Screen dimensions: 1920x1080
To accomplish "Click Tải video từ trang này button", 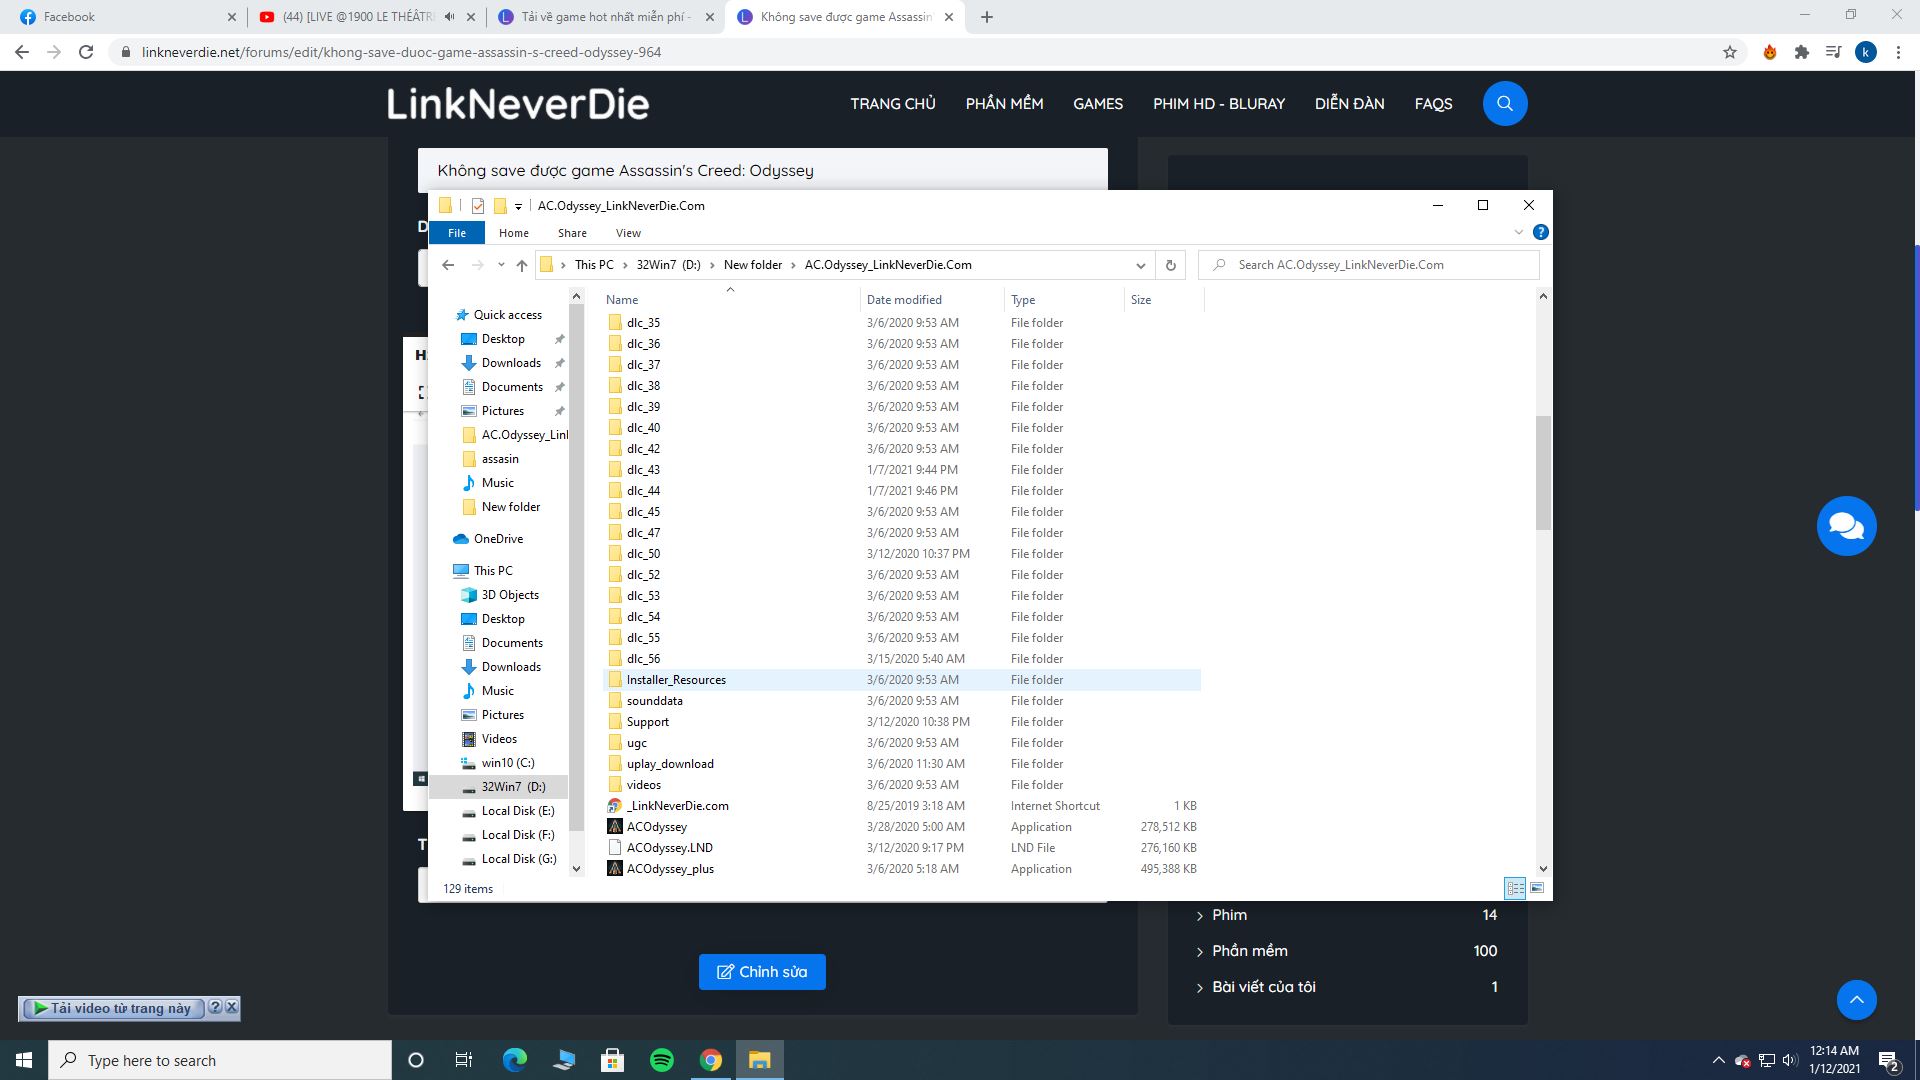I will pos(113,1008).
